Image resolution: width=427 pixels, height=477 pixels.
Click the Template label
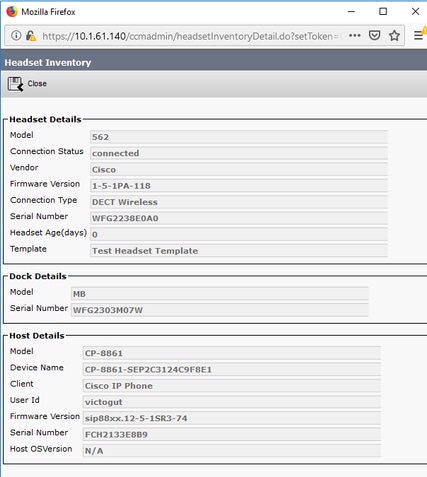(28, 249)
